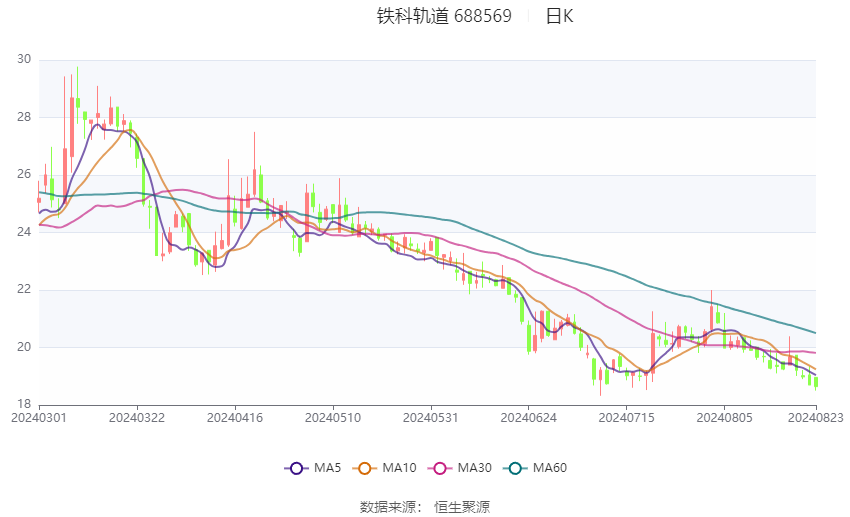Toggle the MA60 legend series

[x=535, y=468]
